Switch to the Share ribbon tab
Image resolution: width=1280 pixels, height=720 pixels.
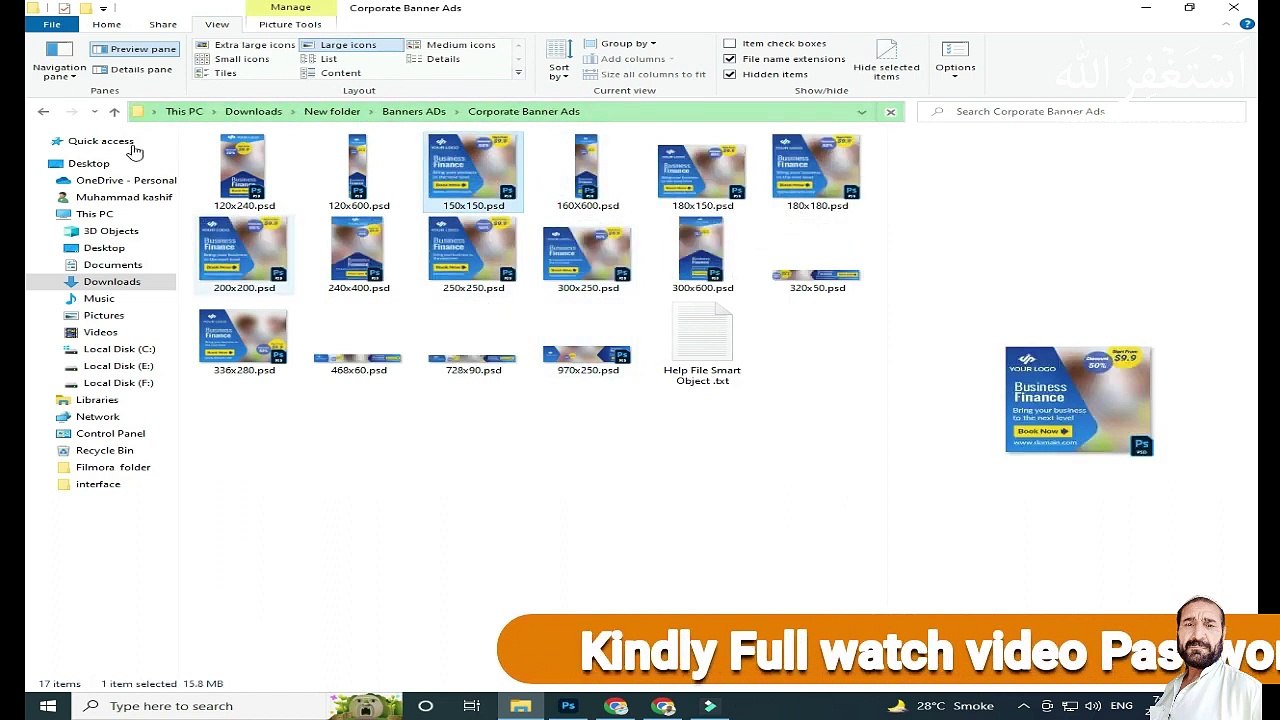pos(163,24)
